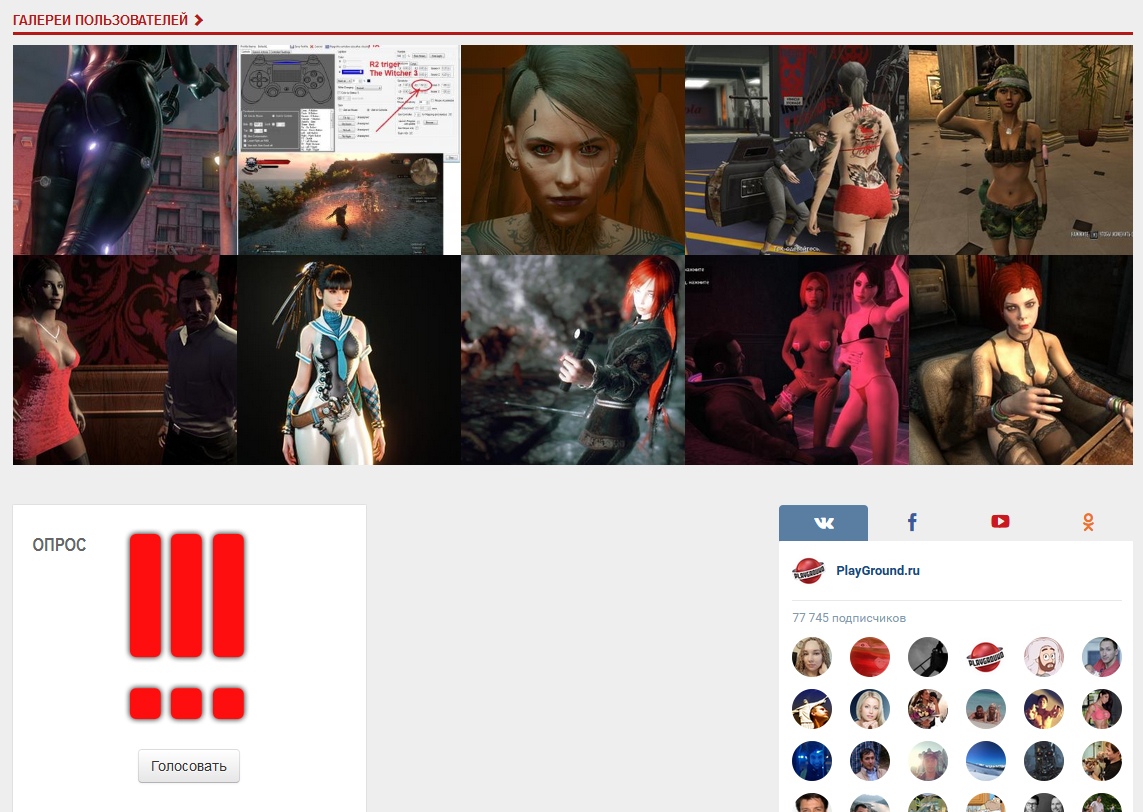Open the ГАЛЕРЕИ ПОЛЬЗОВАТЕЛЕЙ section link
The width and height of the screenshot is (1143, 812).
coord(108,20)
